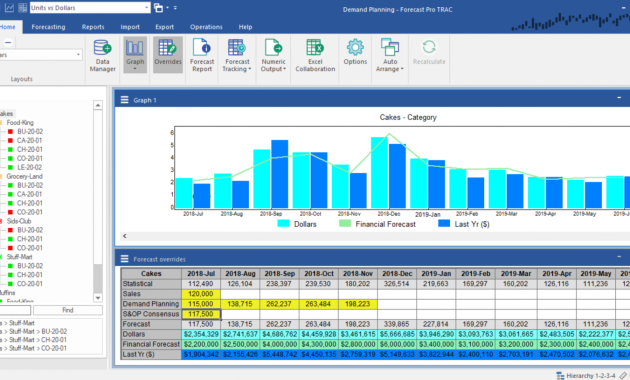Select Last Yr 2018-Oct cell $4,450,135

pyautogui.click(x=319, y=354)
